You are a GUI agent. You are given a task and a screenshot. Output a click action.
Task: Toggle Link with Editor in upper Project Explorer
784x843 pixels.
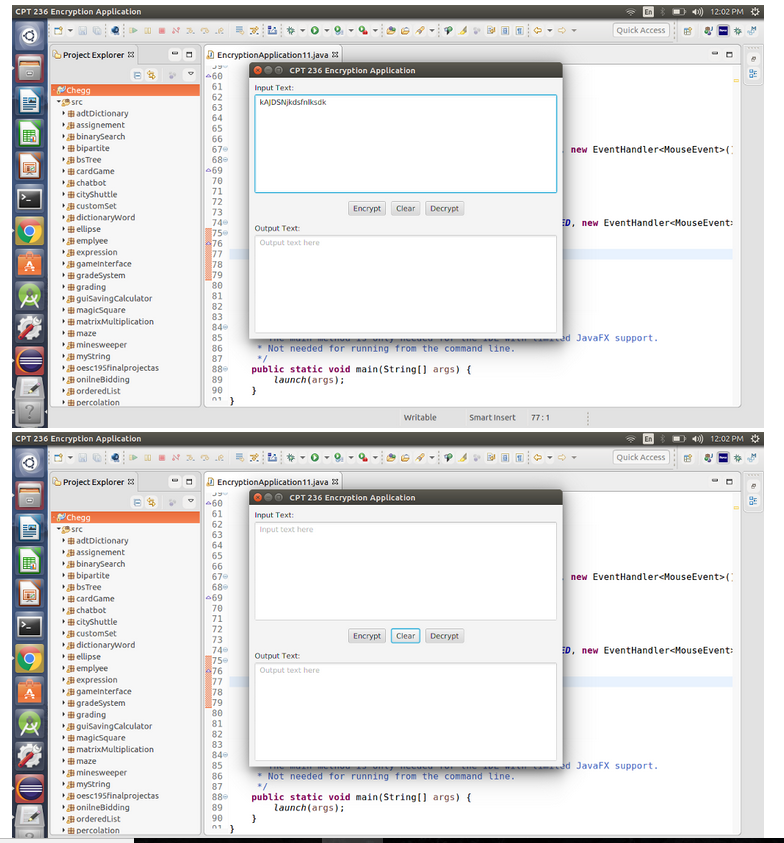point(152,75)
